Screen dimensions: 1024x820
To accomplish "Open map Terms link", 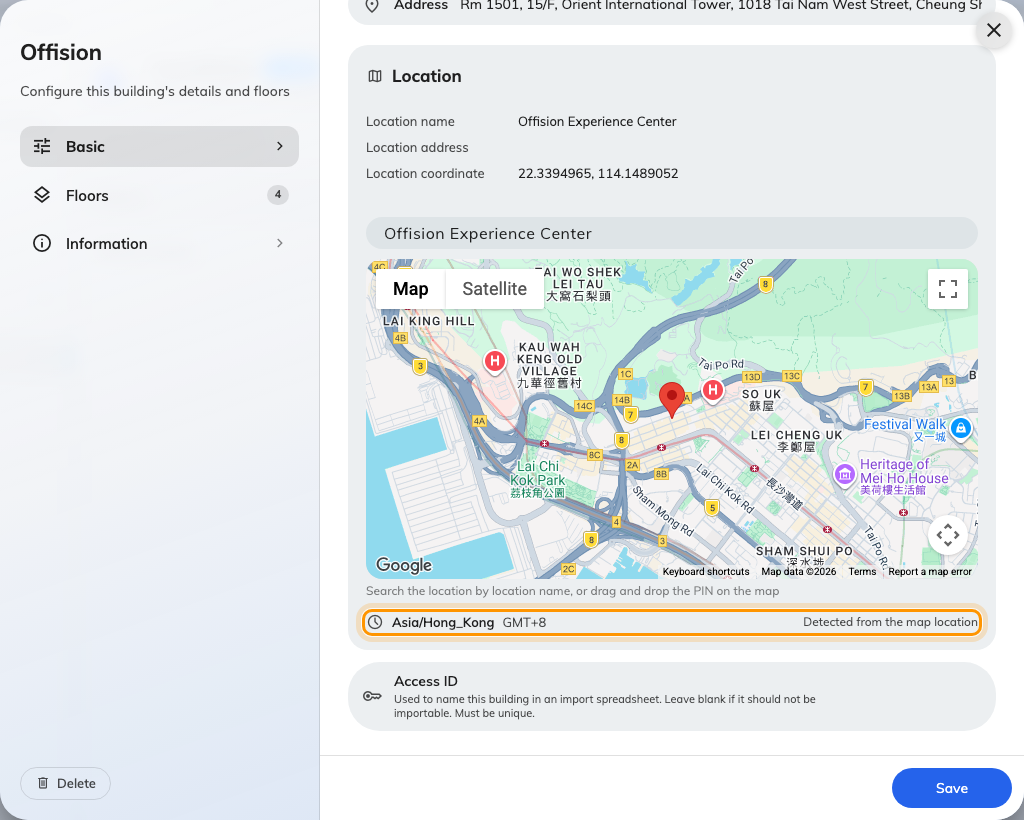I will click(862, 572).
